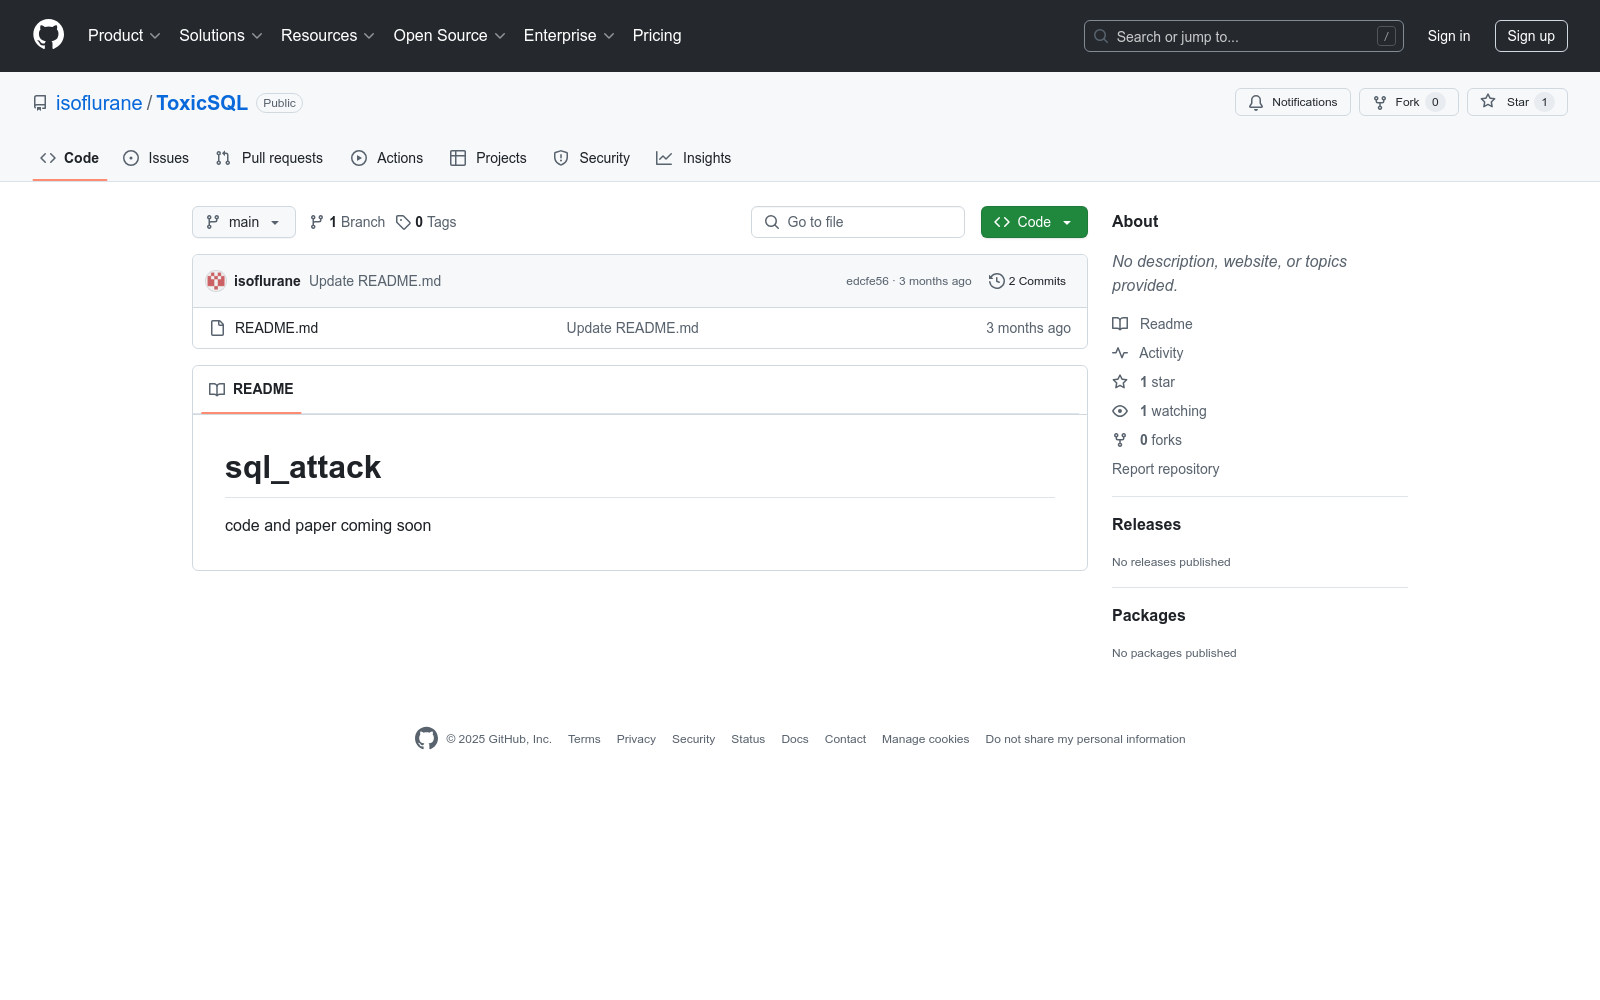Click the GitHub logo in the header
This screenshot has height=1000, width=1600.
coord(48,35)
